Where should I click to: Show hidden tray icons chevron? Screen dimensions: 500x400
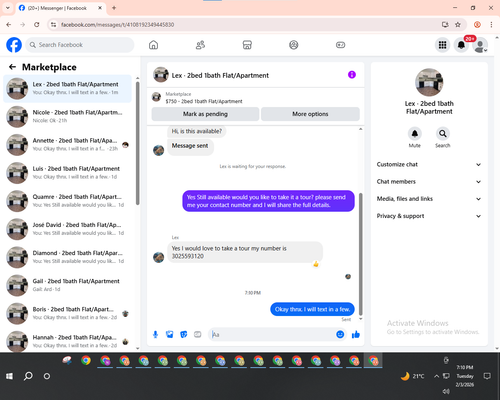[x=436, y=376]
